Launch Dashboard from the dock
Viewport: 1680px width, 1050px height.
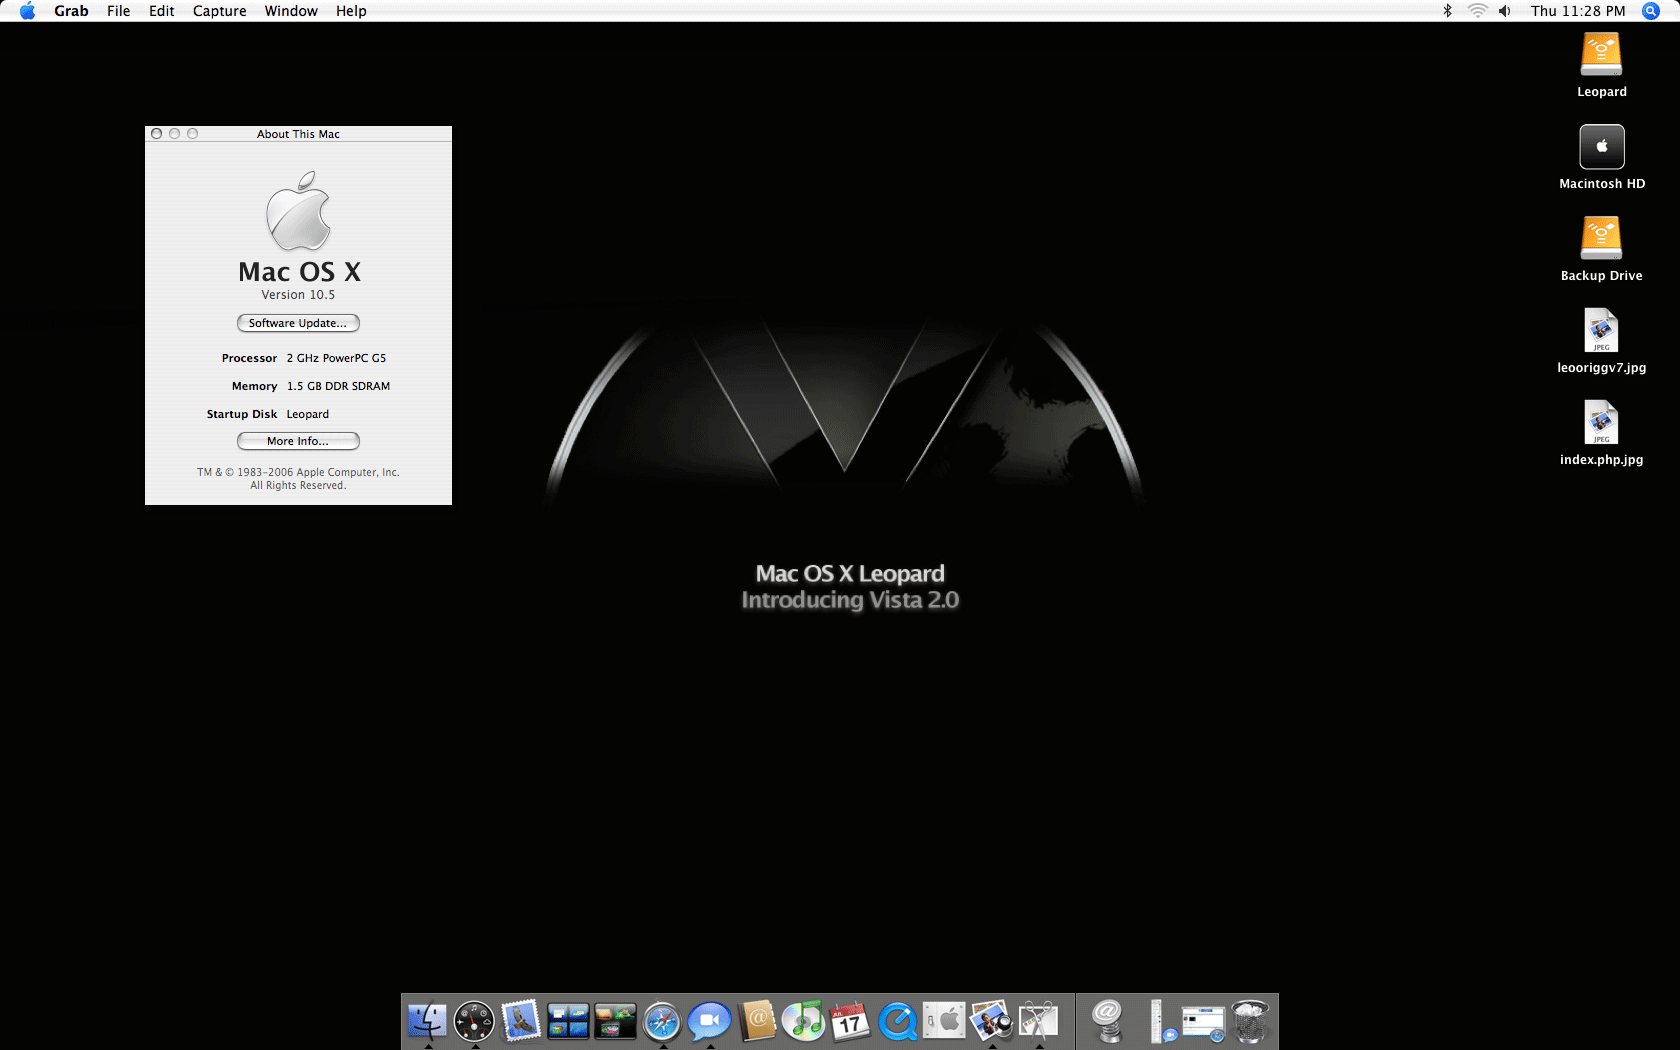tap(474, 1021)
